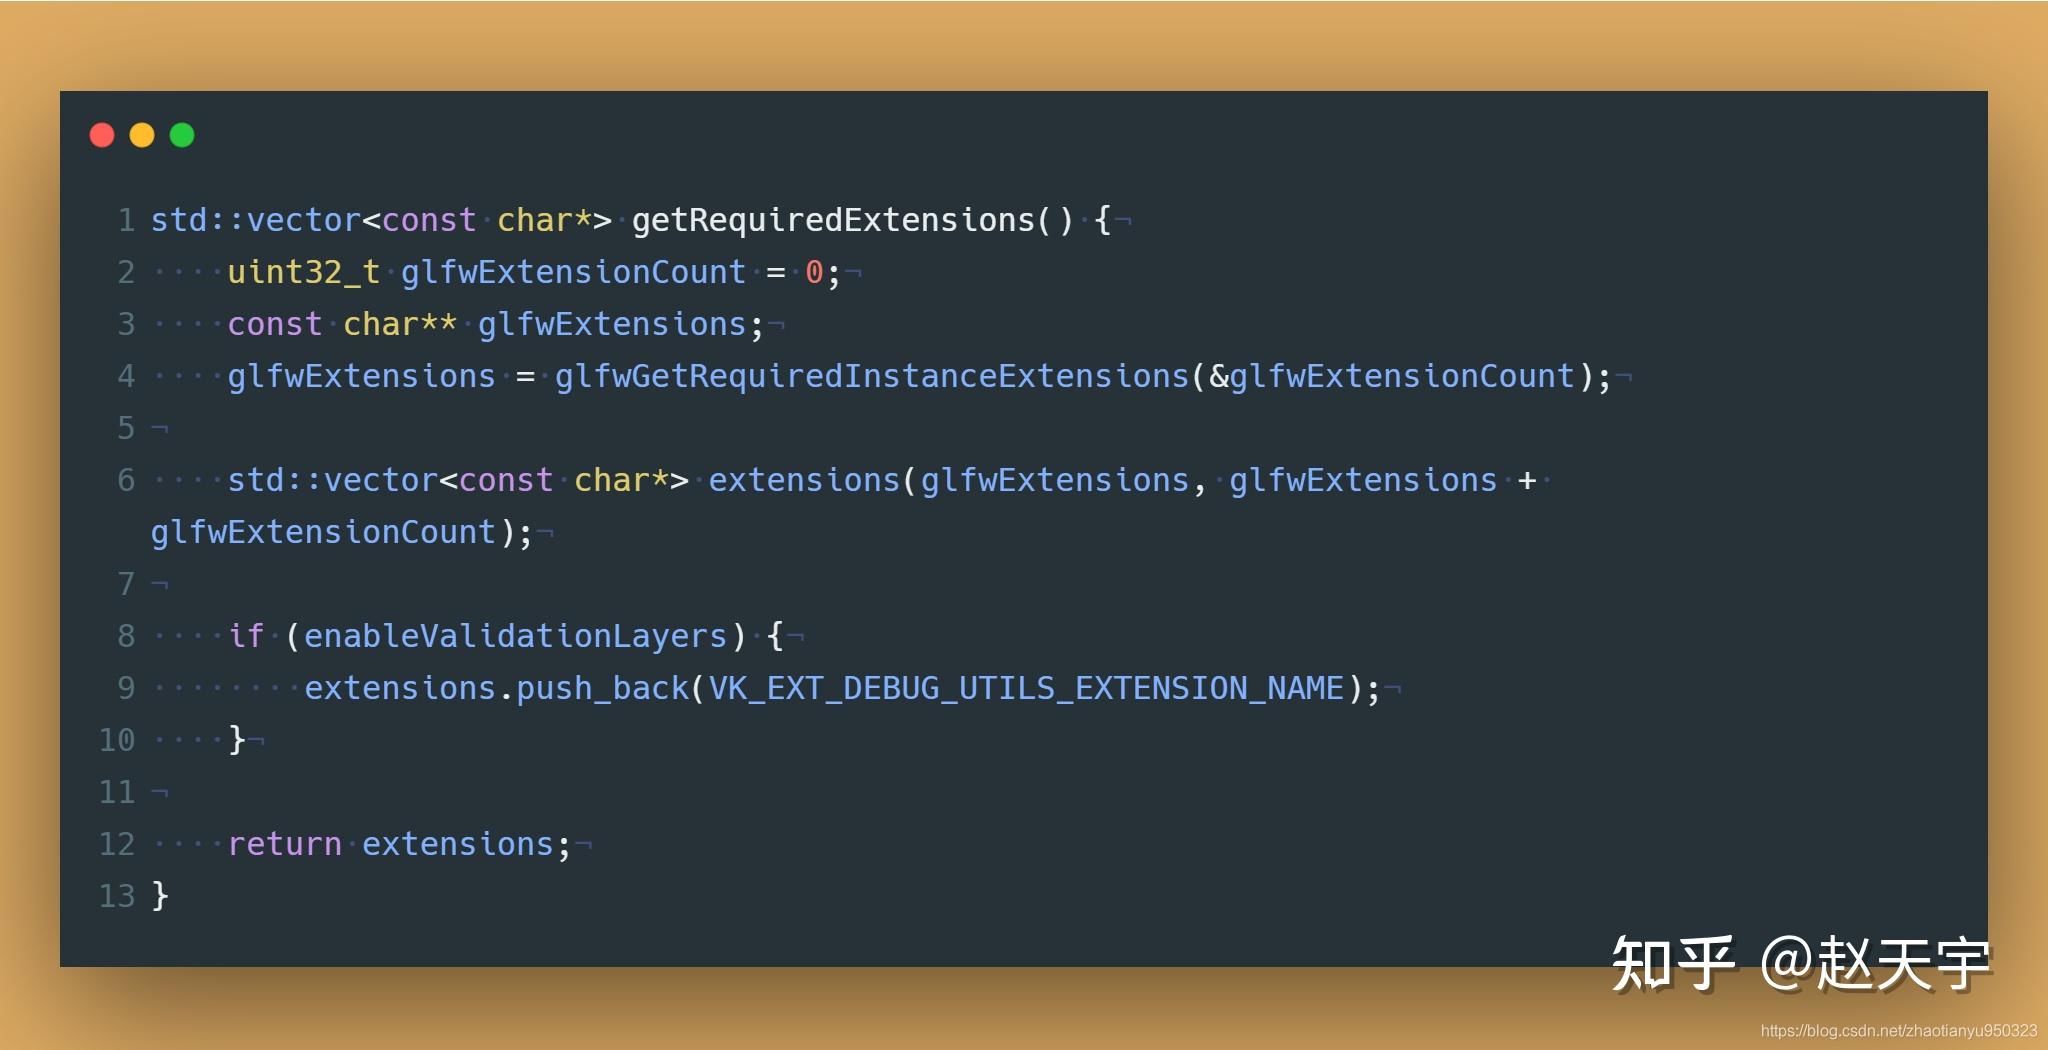This screenshot has height=1050, width=2048.
Task: Click line number 6 in the gutter
Action: tap(126, 480)
